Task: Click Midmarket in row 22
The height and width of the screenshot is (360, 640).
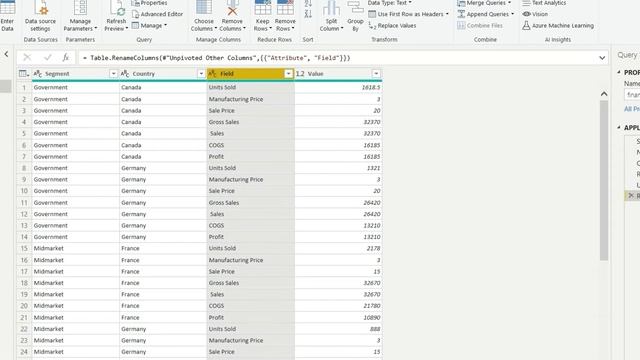Action: 49,329
